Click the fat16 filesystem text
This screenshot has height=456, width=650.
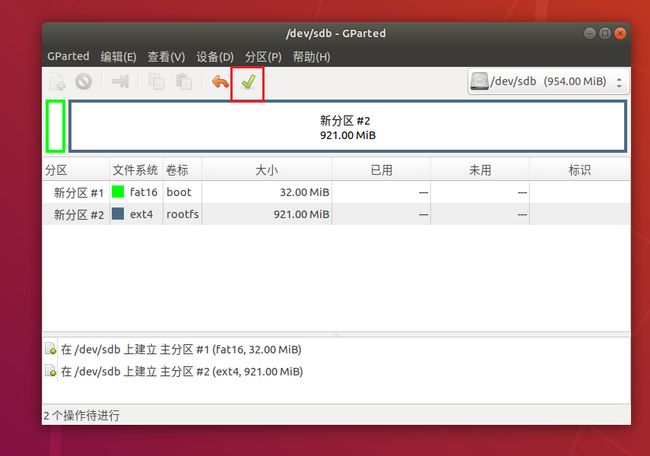coord(143,192)
